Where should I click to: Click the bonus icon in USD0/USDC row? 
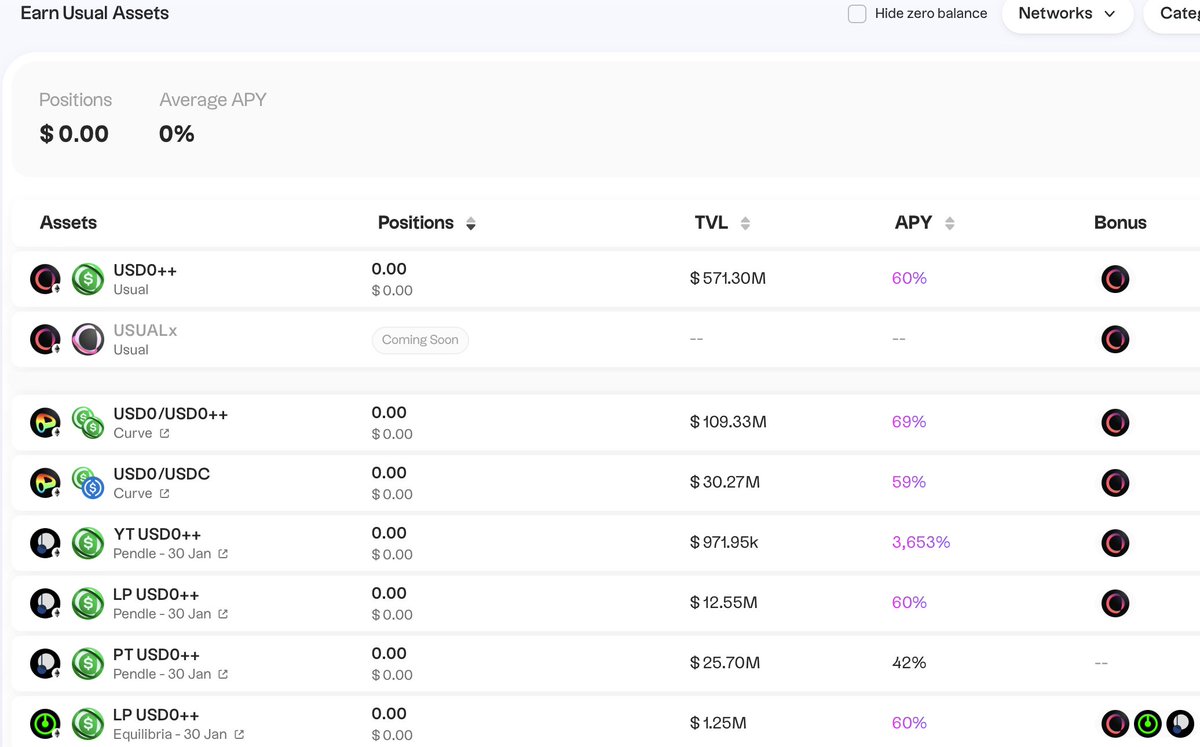(1115, 483)
